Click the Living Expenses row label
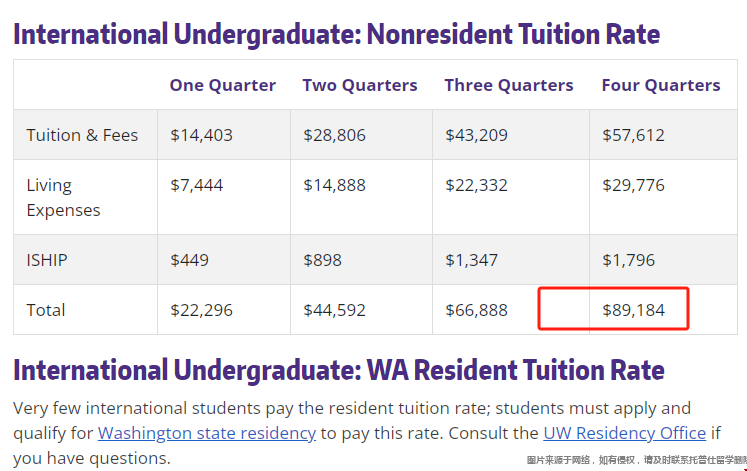Image resolution: width=747 pixels, height=471 pixels. 63,198
